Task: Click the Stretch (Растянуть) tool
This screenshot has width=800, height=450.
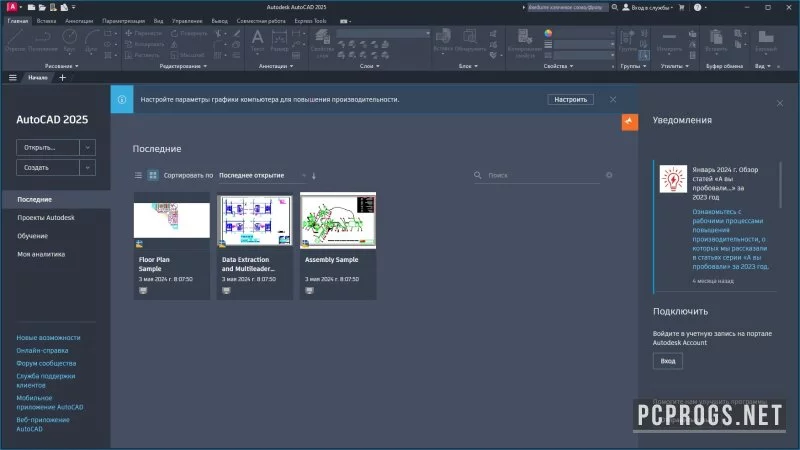Action: click(142, 55)
